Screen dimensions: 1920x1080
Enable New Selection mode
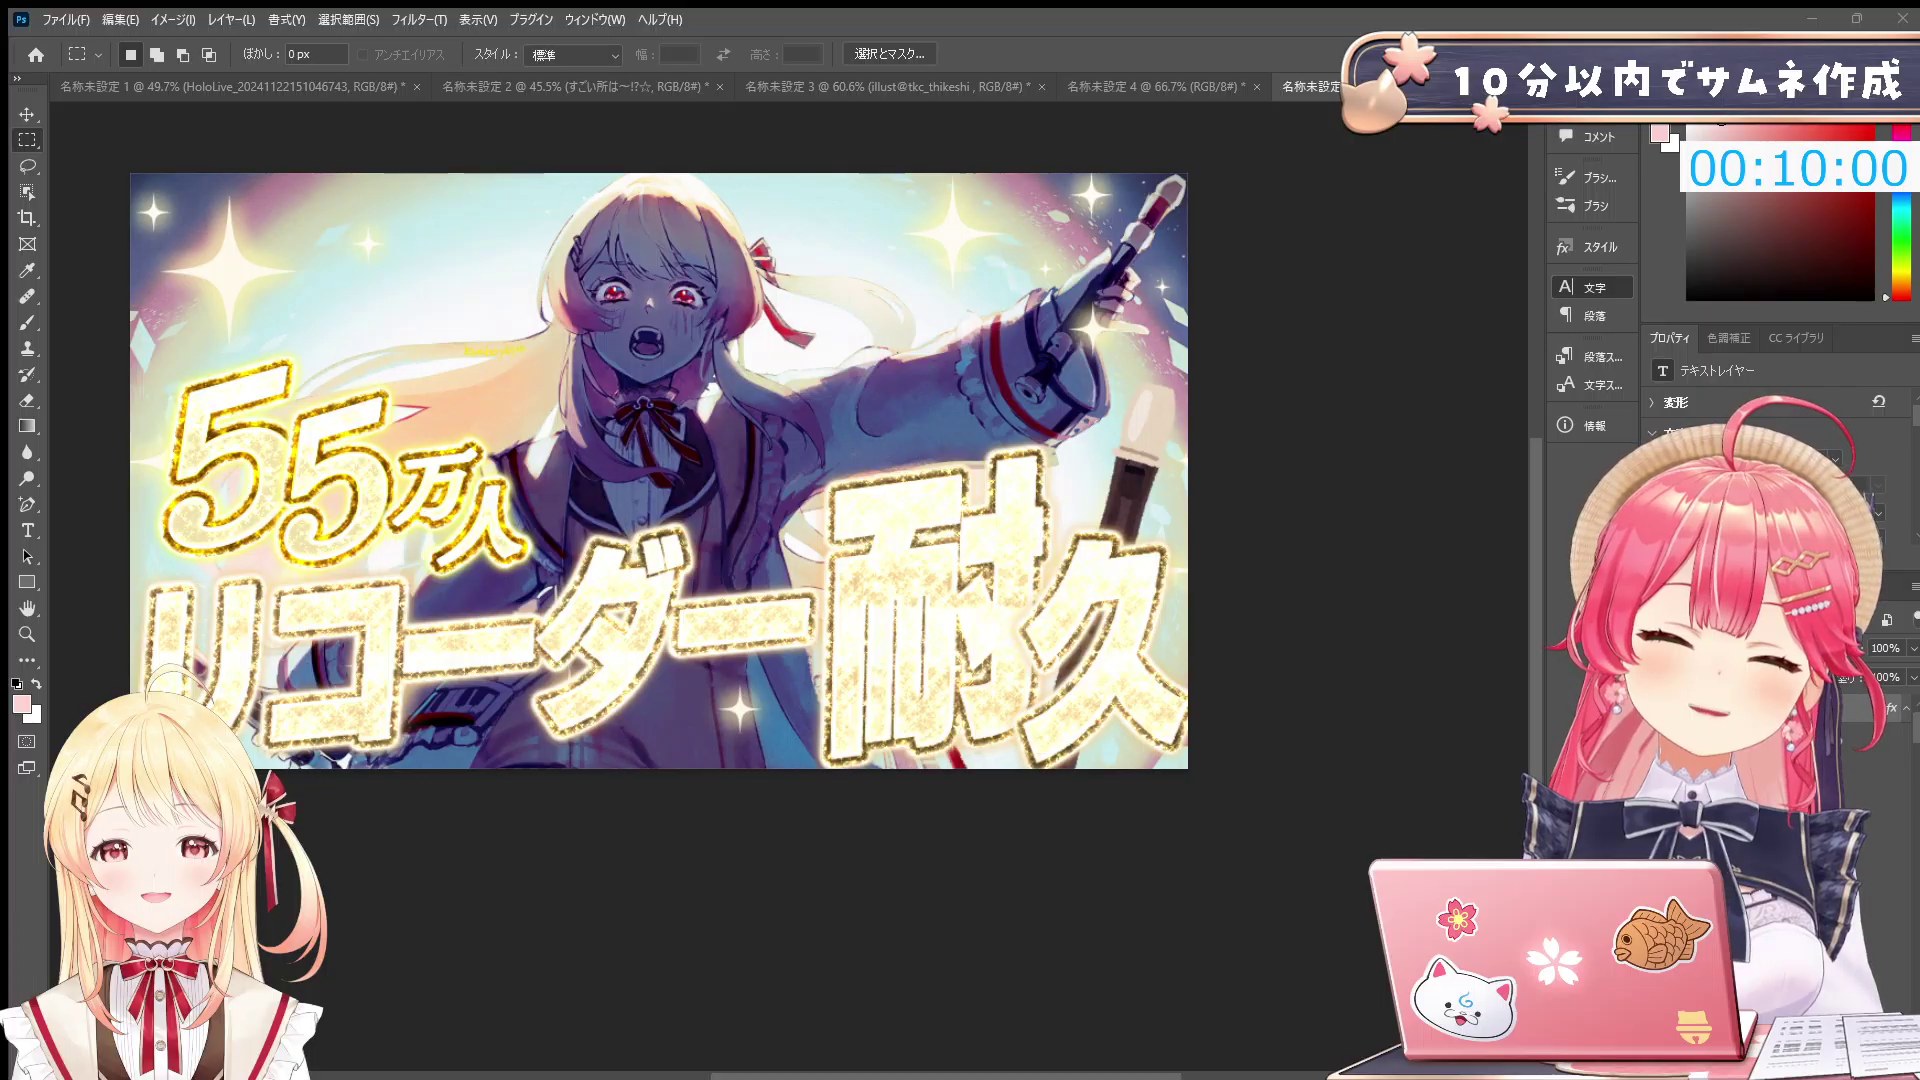[x=130, y=54]
